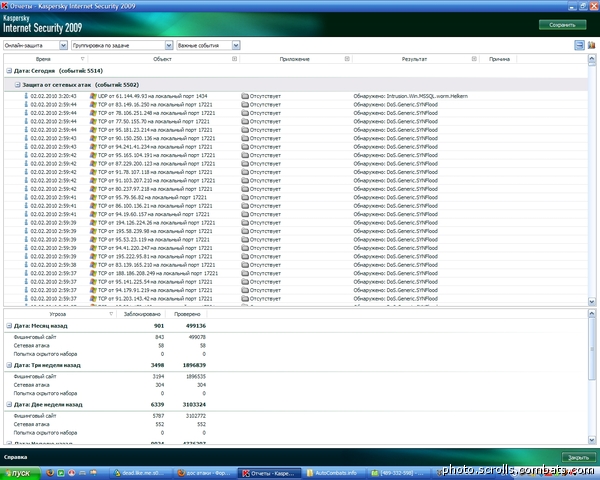The image size is (600, 480).
Task: Click firewall icon of TCP 87.229.200.123 row
Action: (93, 163)
